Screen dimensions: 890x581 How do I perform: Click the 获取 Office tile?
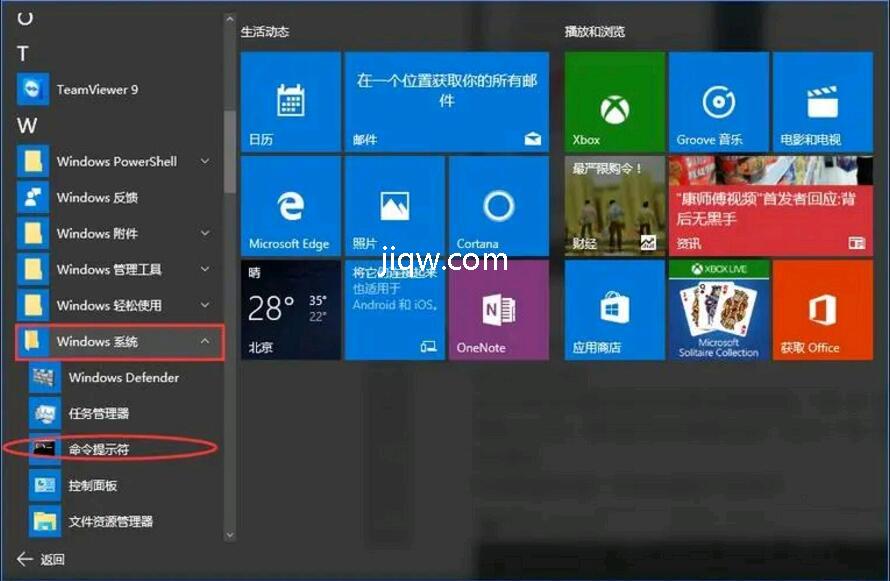821,310
